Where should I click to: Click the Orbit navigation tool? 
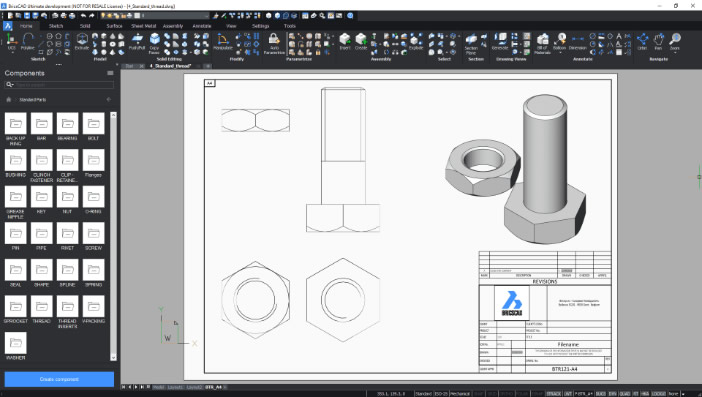642,42
